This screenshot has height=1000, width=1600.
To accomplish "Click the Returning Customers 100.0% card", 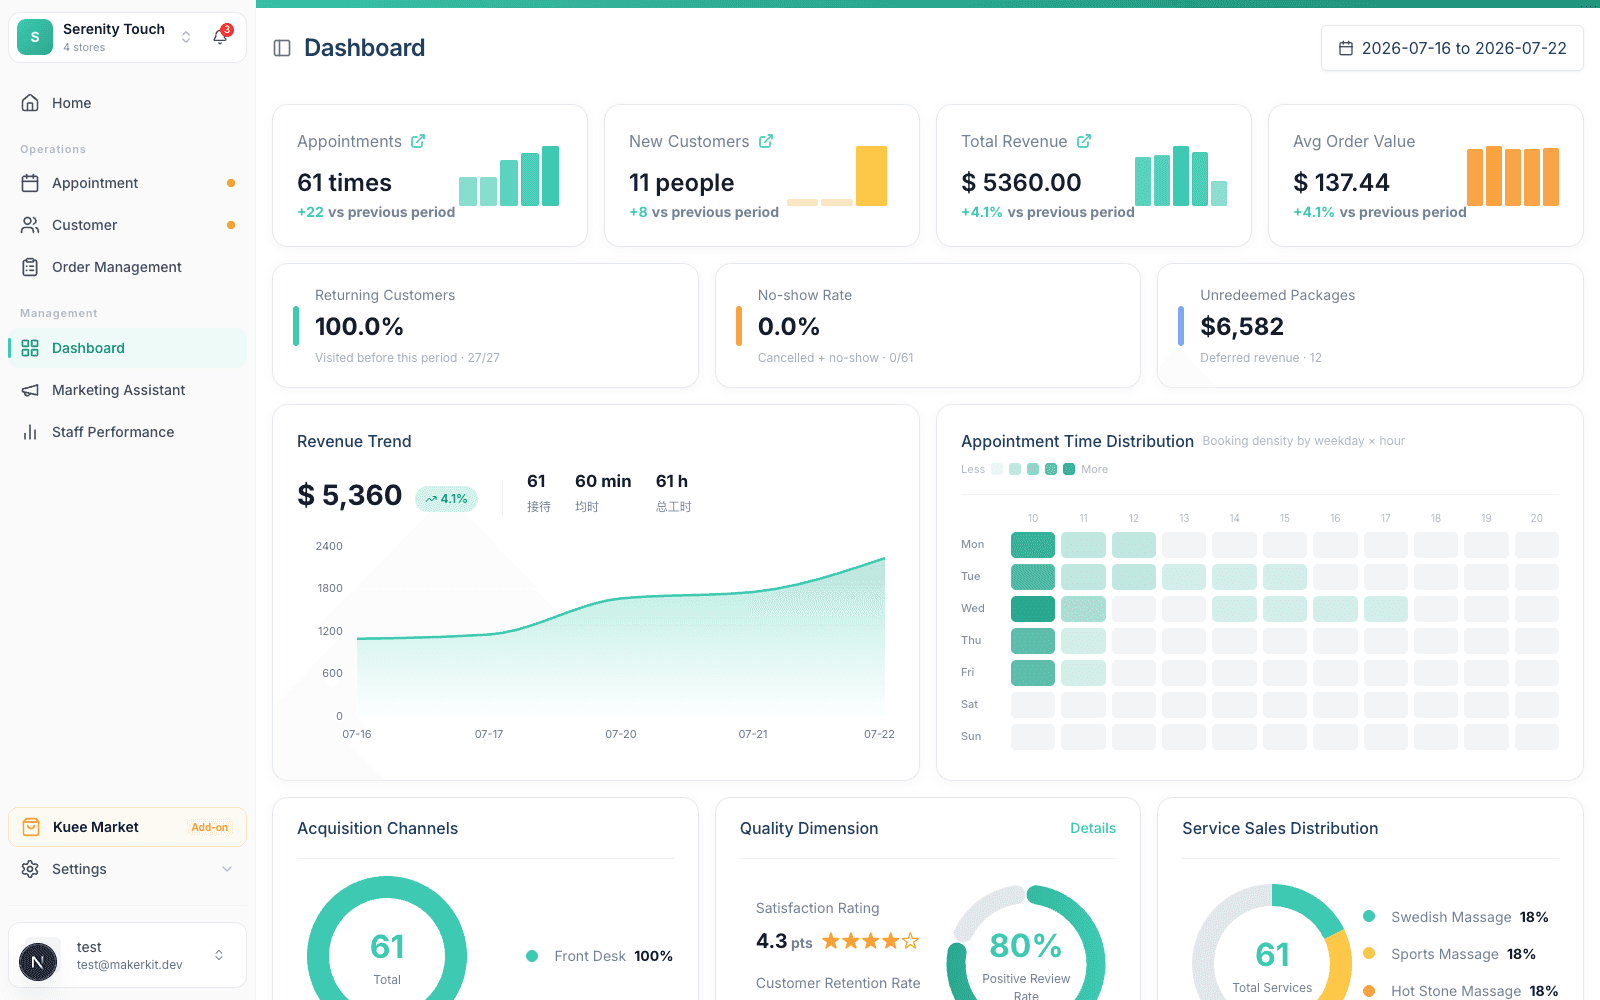I will 485,325.
